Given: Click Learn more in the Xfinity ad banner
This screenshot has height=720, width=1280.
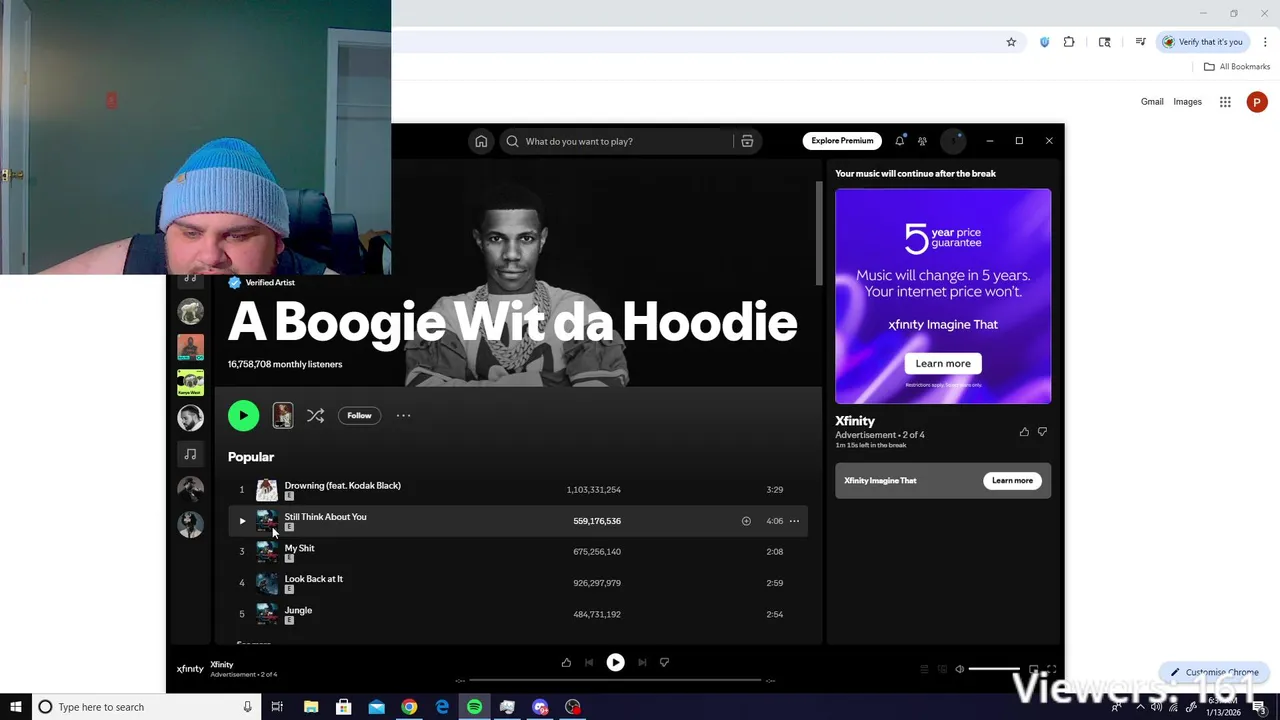Looking at the screenshot, I should pyautogui.click(x=943, y=363).
